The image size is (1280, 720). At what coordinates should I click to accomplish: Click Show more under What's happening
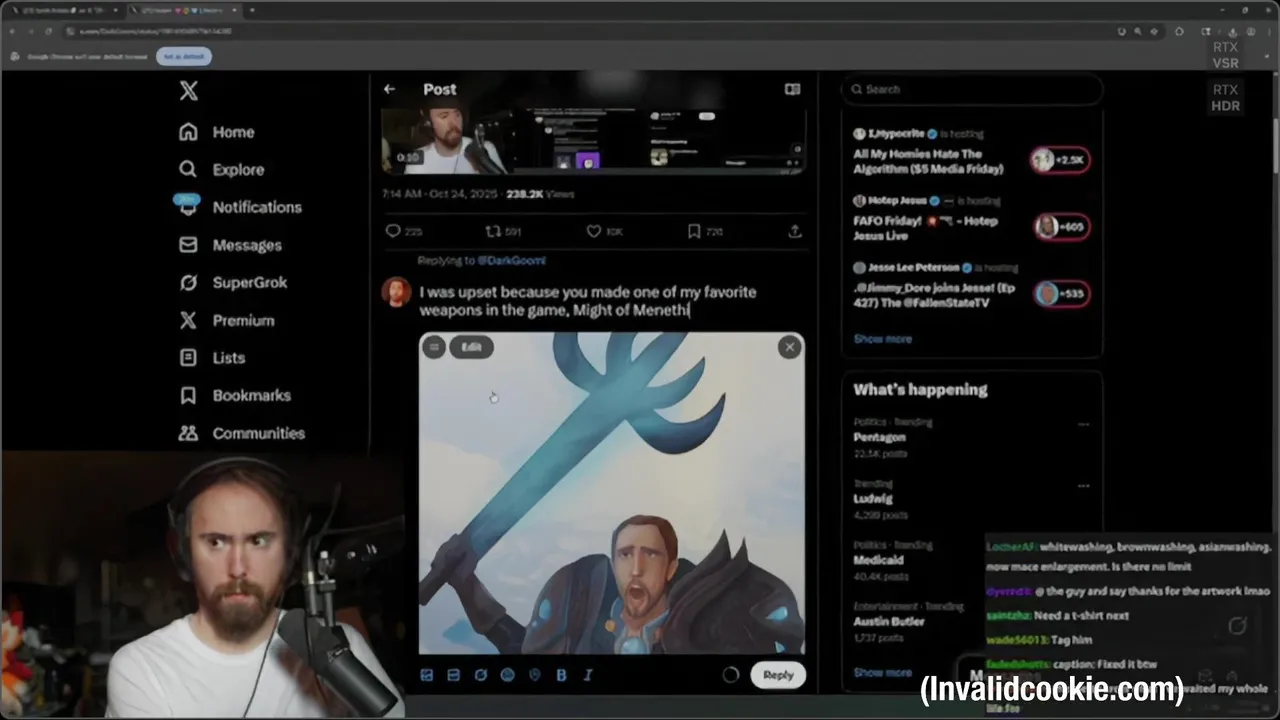882,673
